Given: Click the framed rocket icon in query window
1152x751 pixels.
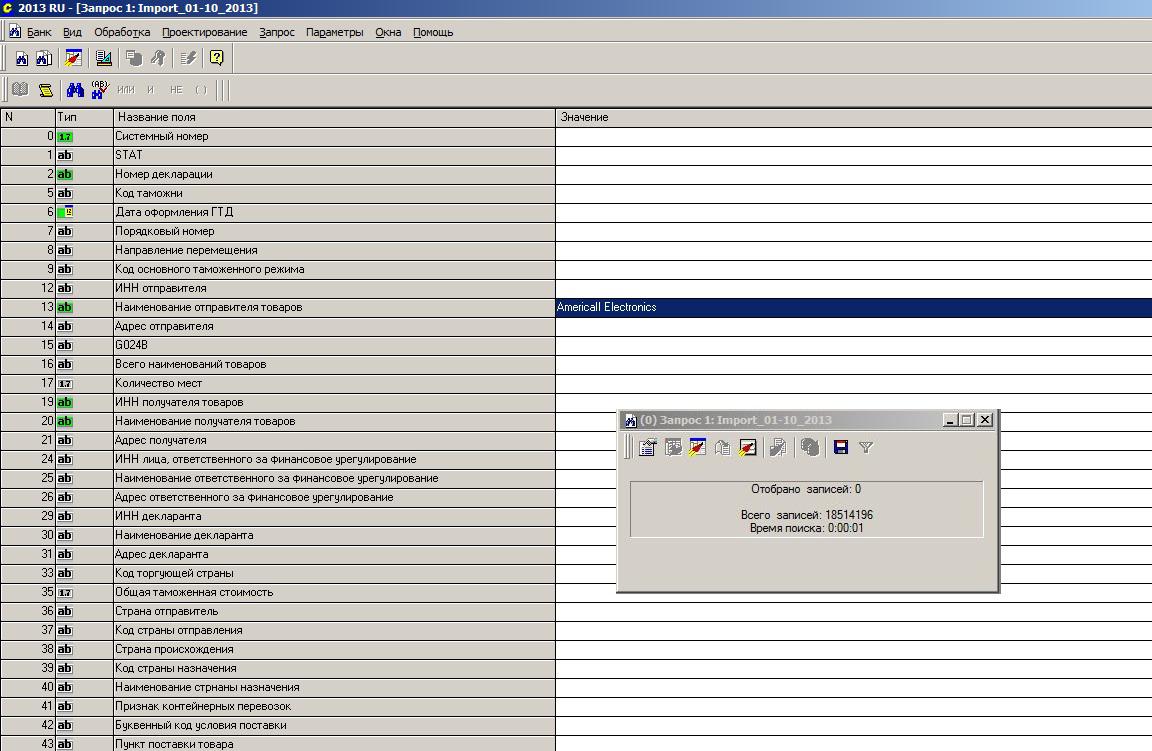Looking at the screenshot, I should pyautogui.click(x=747, y=448).
